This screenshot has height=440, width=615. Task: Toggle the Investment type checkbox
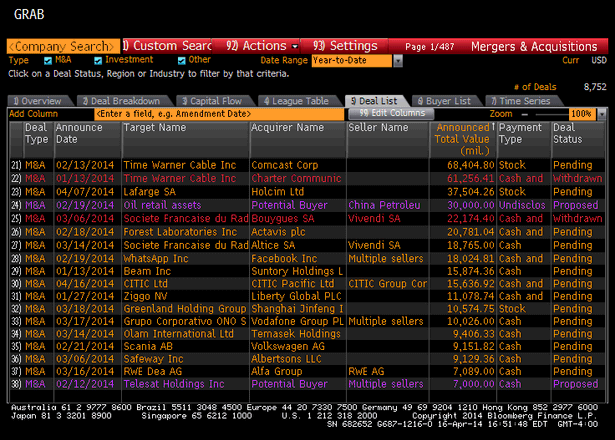tap(98, 60)
